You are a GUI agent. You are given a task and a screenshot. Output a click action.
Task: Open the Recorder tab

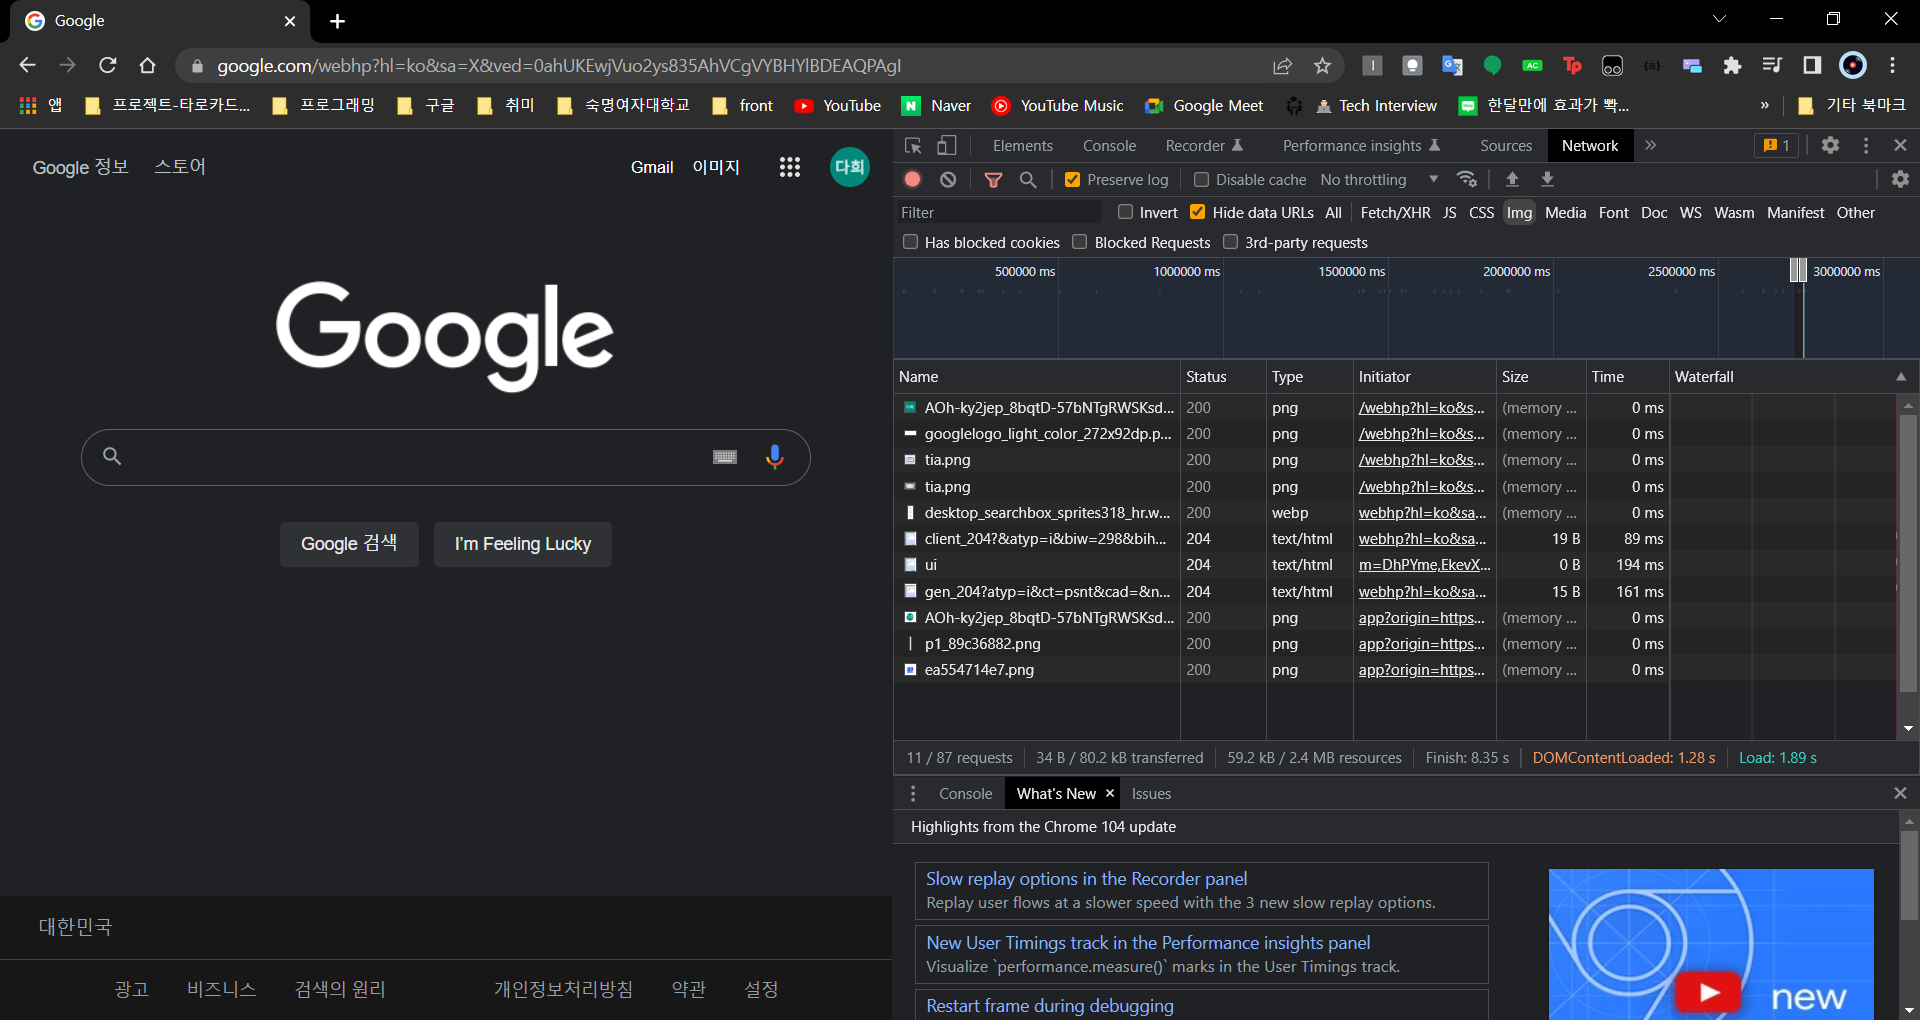click(x=1204, y=146)
